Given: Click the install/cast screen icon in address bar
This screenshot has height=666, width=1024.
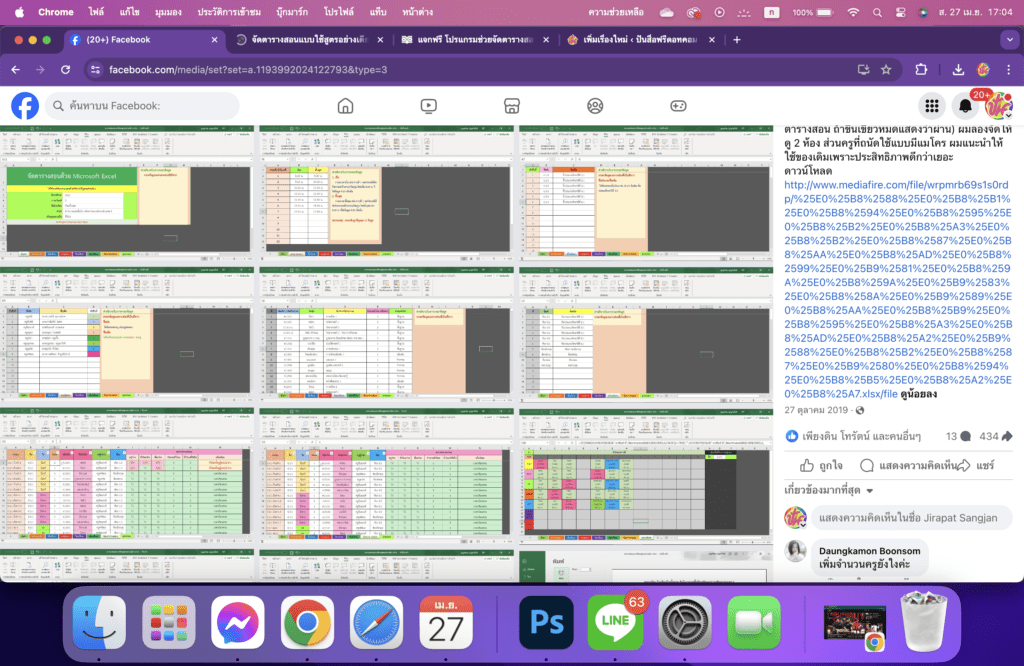Looking at the screenshot, I should 863,69.
